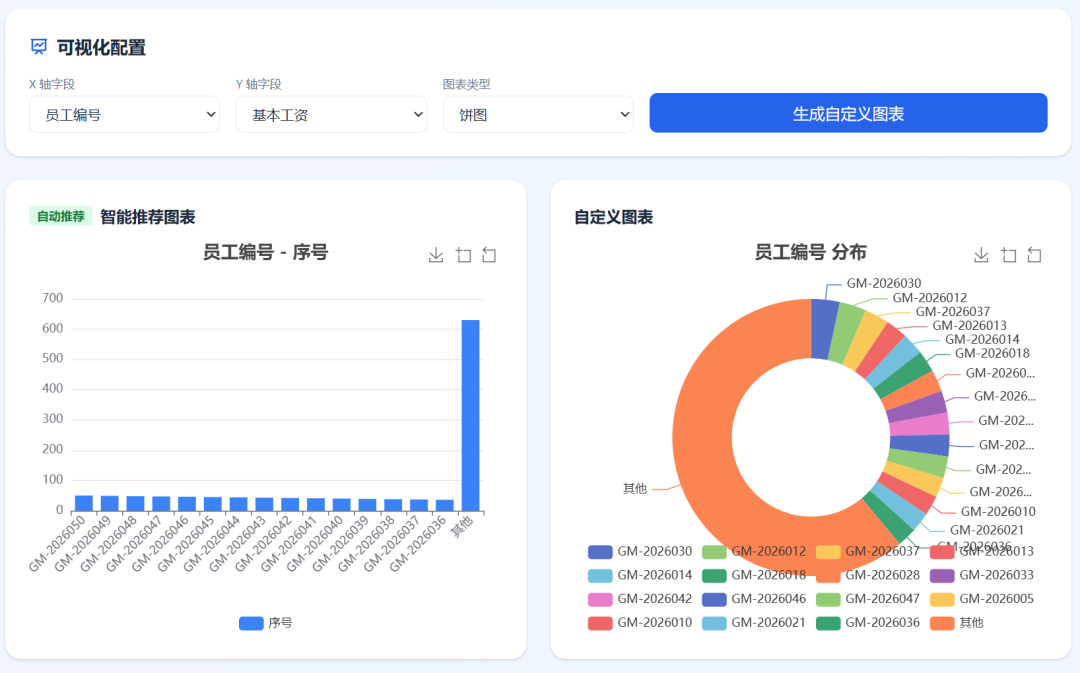Click GM-2026021 light blue legend swatch
Screen dimensions: 1080x673
[714, 623]
